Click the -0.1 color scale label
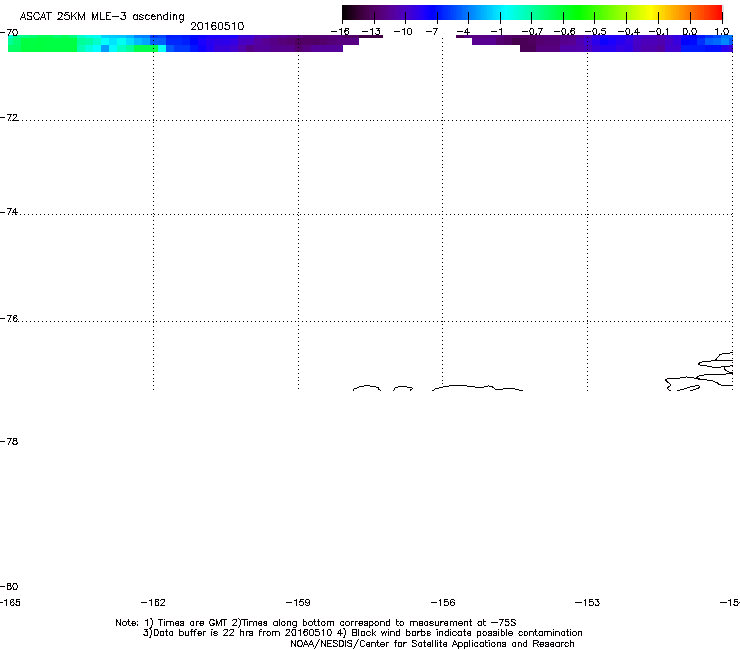740x650 pixels. click(659, 32)
